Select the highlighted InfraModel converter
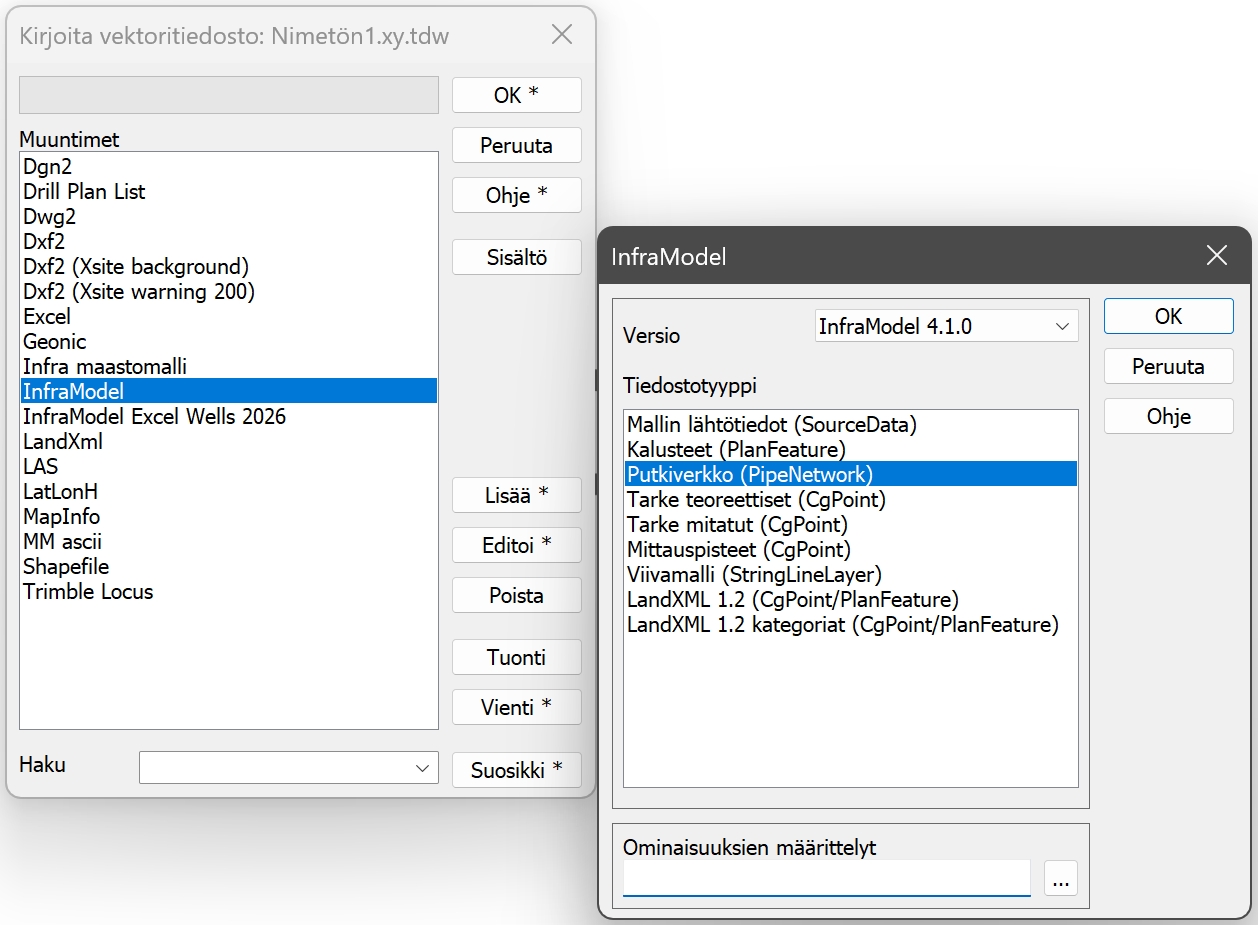 tap(229, 391)
